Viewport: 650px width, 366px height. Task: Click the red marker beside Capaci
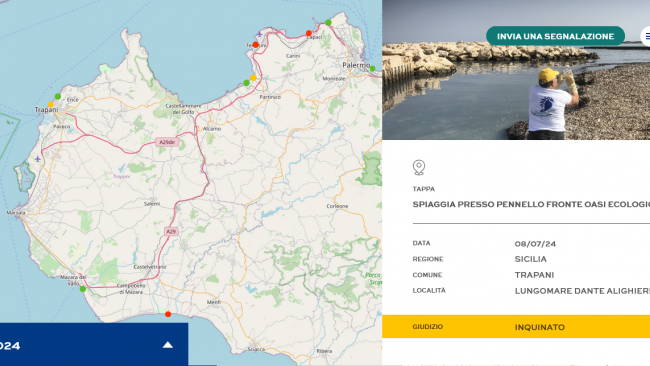pyautogui.click(x=309, y=33)
